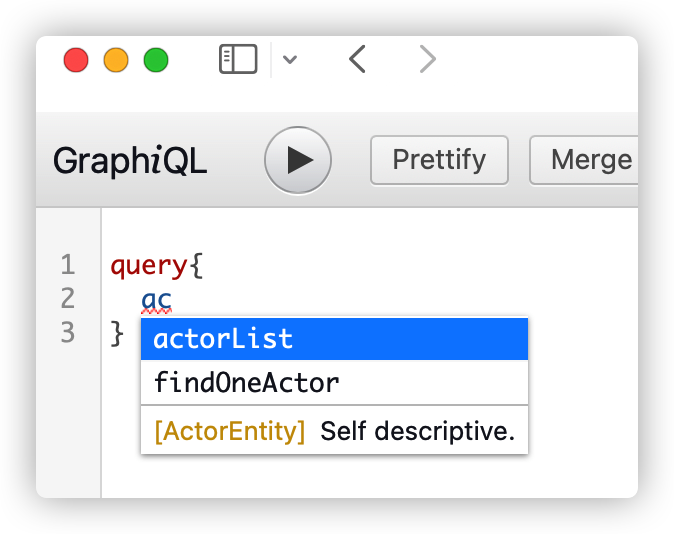Click the underlined ac text in editor
The height and width of the screenshot is (534, 674).
pos(157,299)
